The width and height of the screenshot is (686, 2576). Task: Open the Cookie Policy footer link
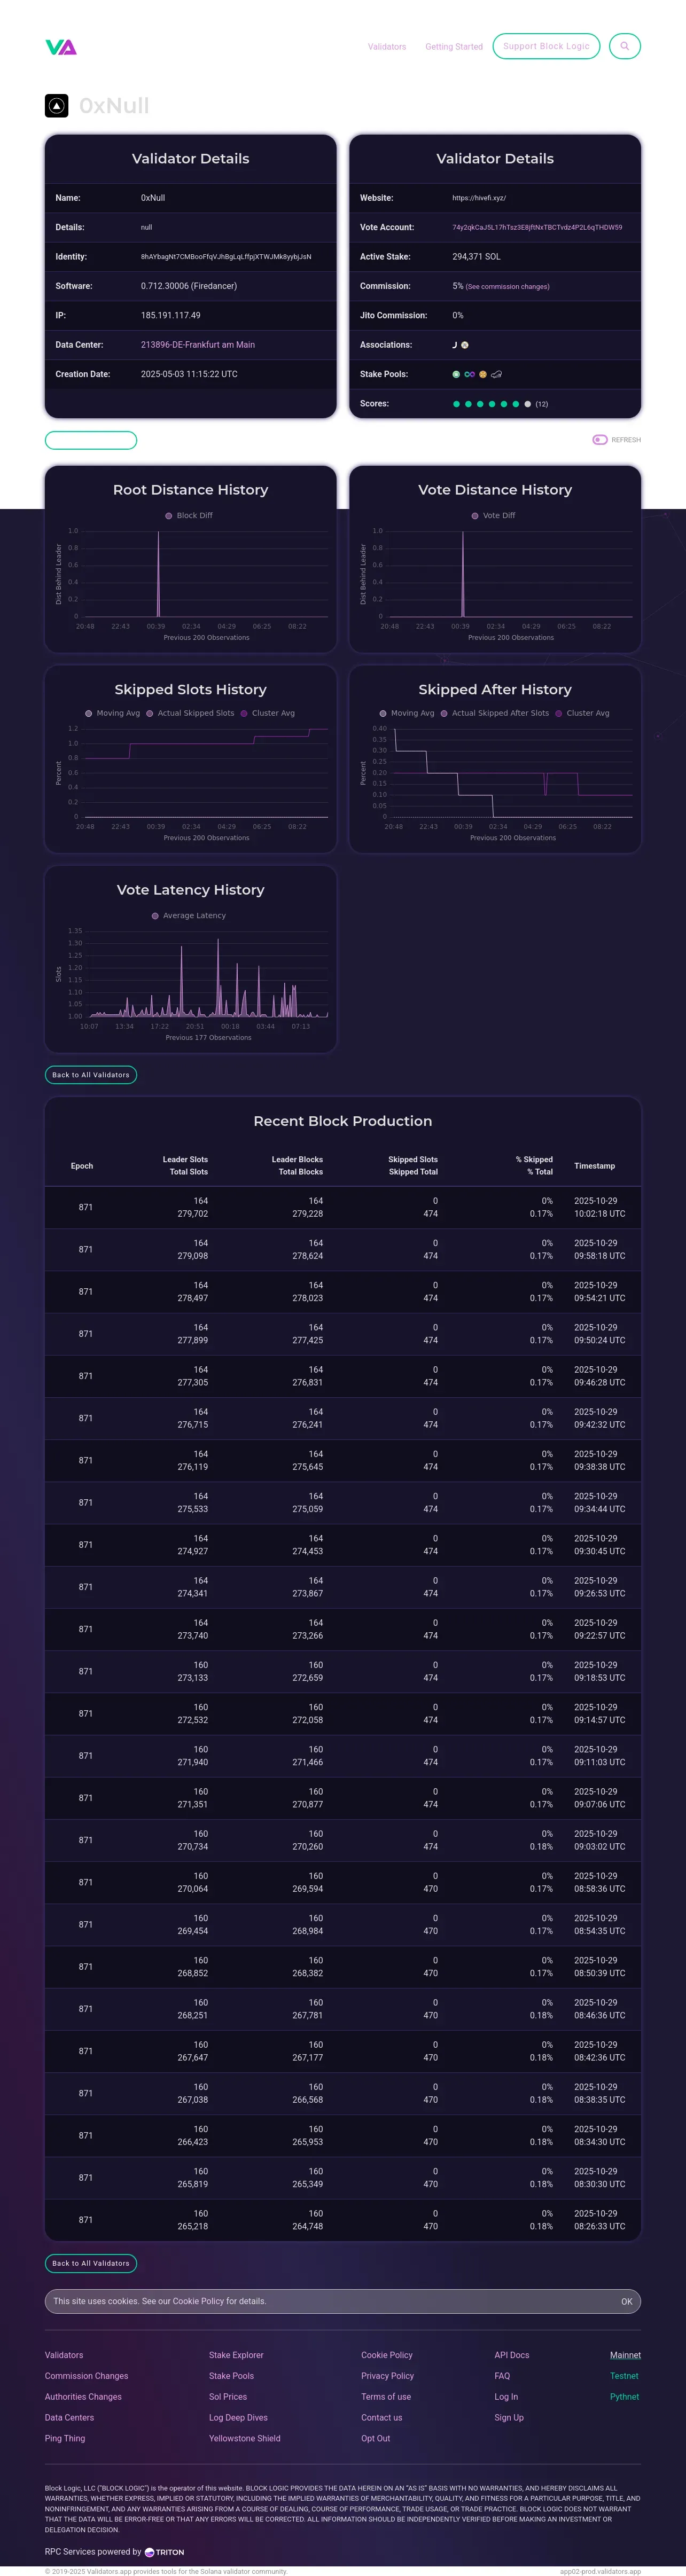pyautogui.click(x=387, y=2355)
